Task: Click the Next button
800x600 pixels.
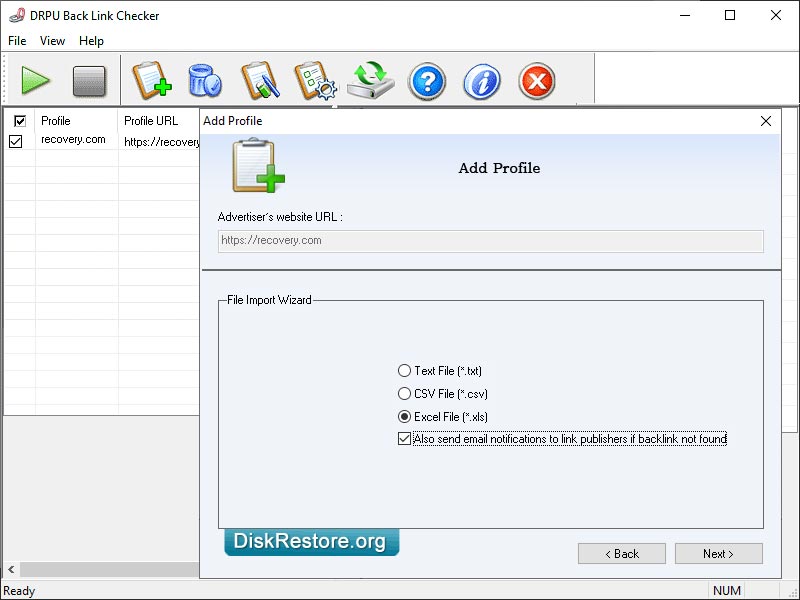Action: [x=718, y=554]
